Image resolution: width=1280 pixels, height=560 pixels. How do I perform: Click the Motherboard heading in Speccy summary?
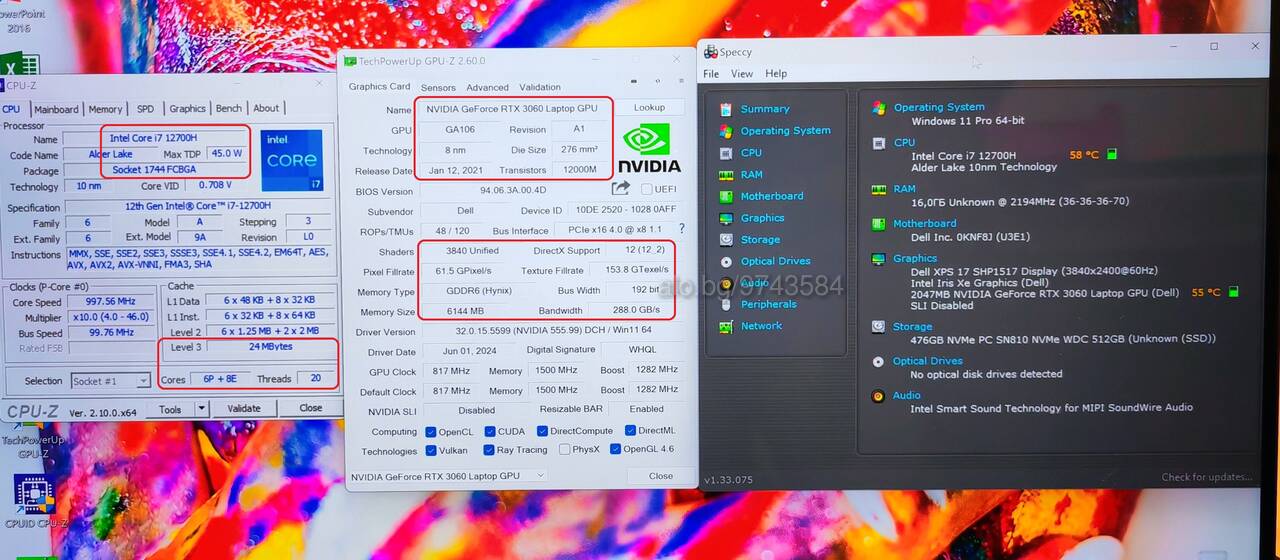[x=925, y=224]
